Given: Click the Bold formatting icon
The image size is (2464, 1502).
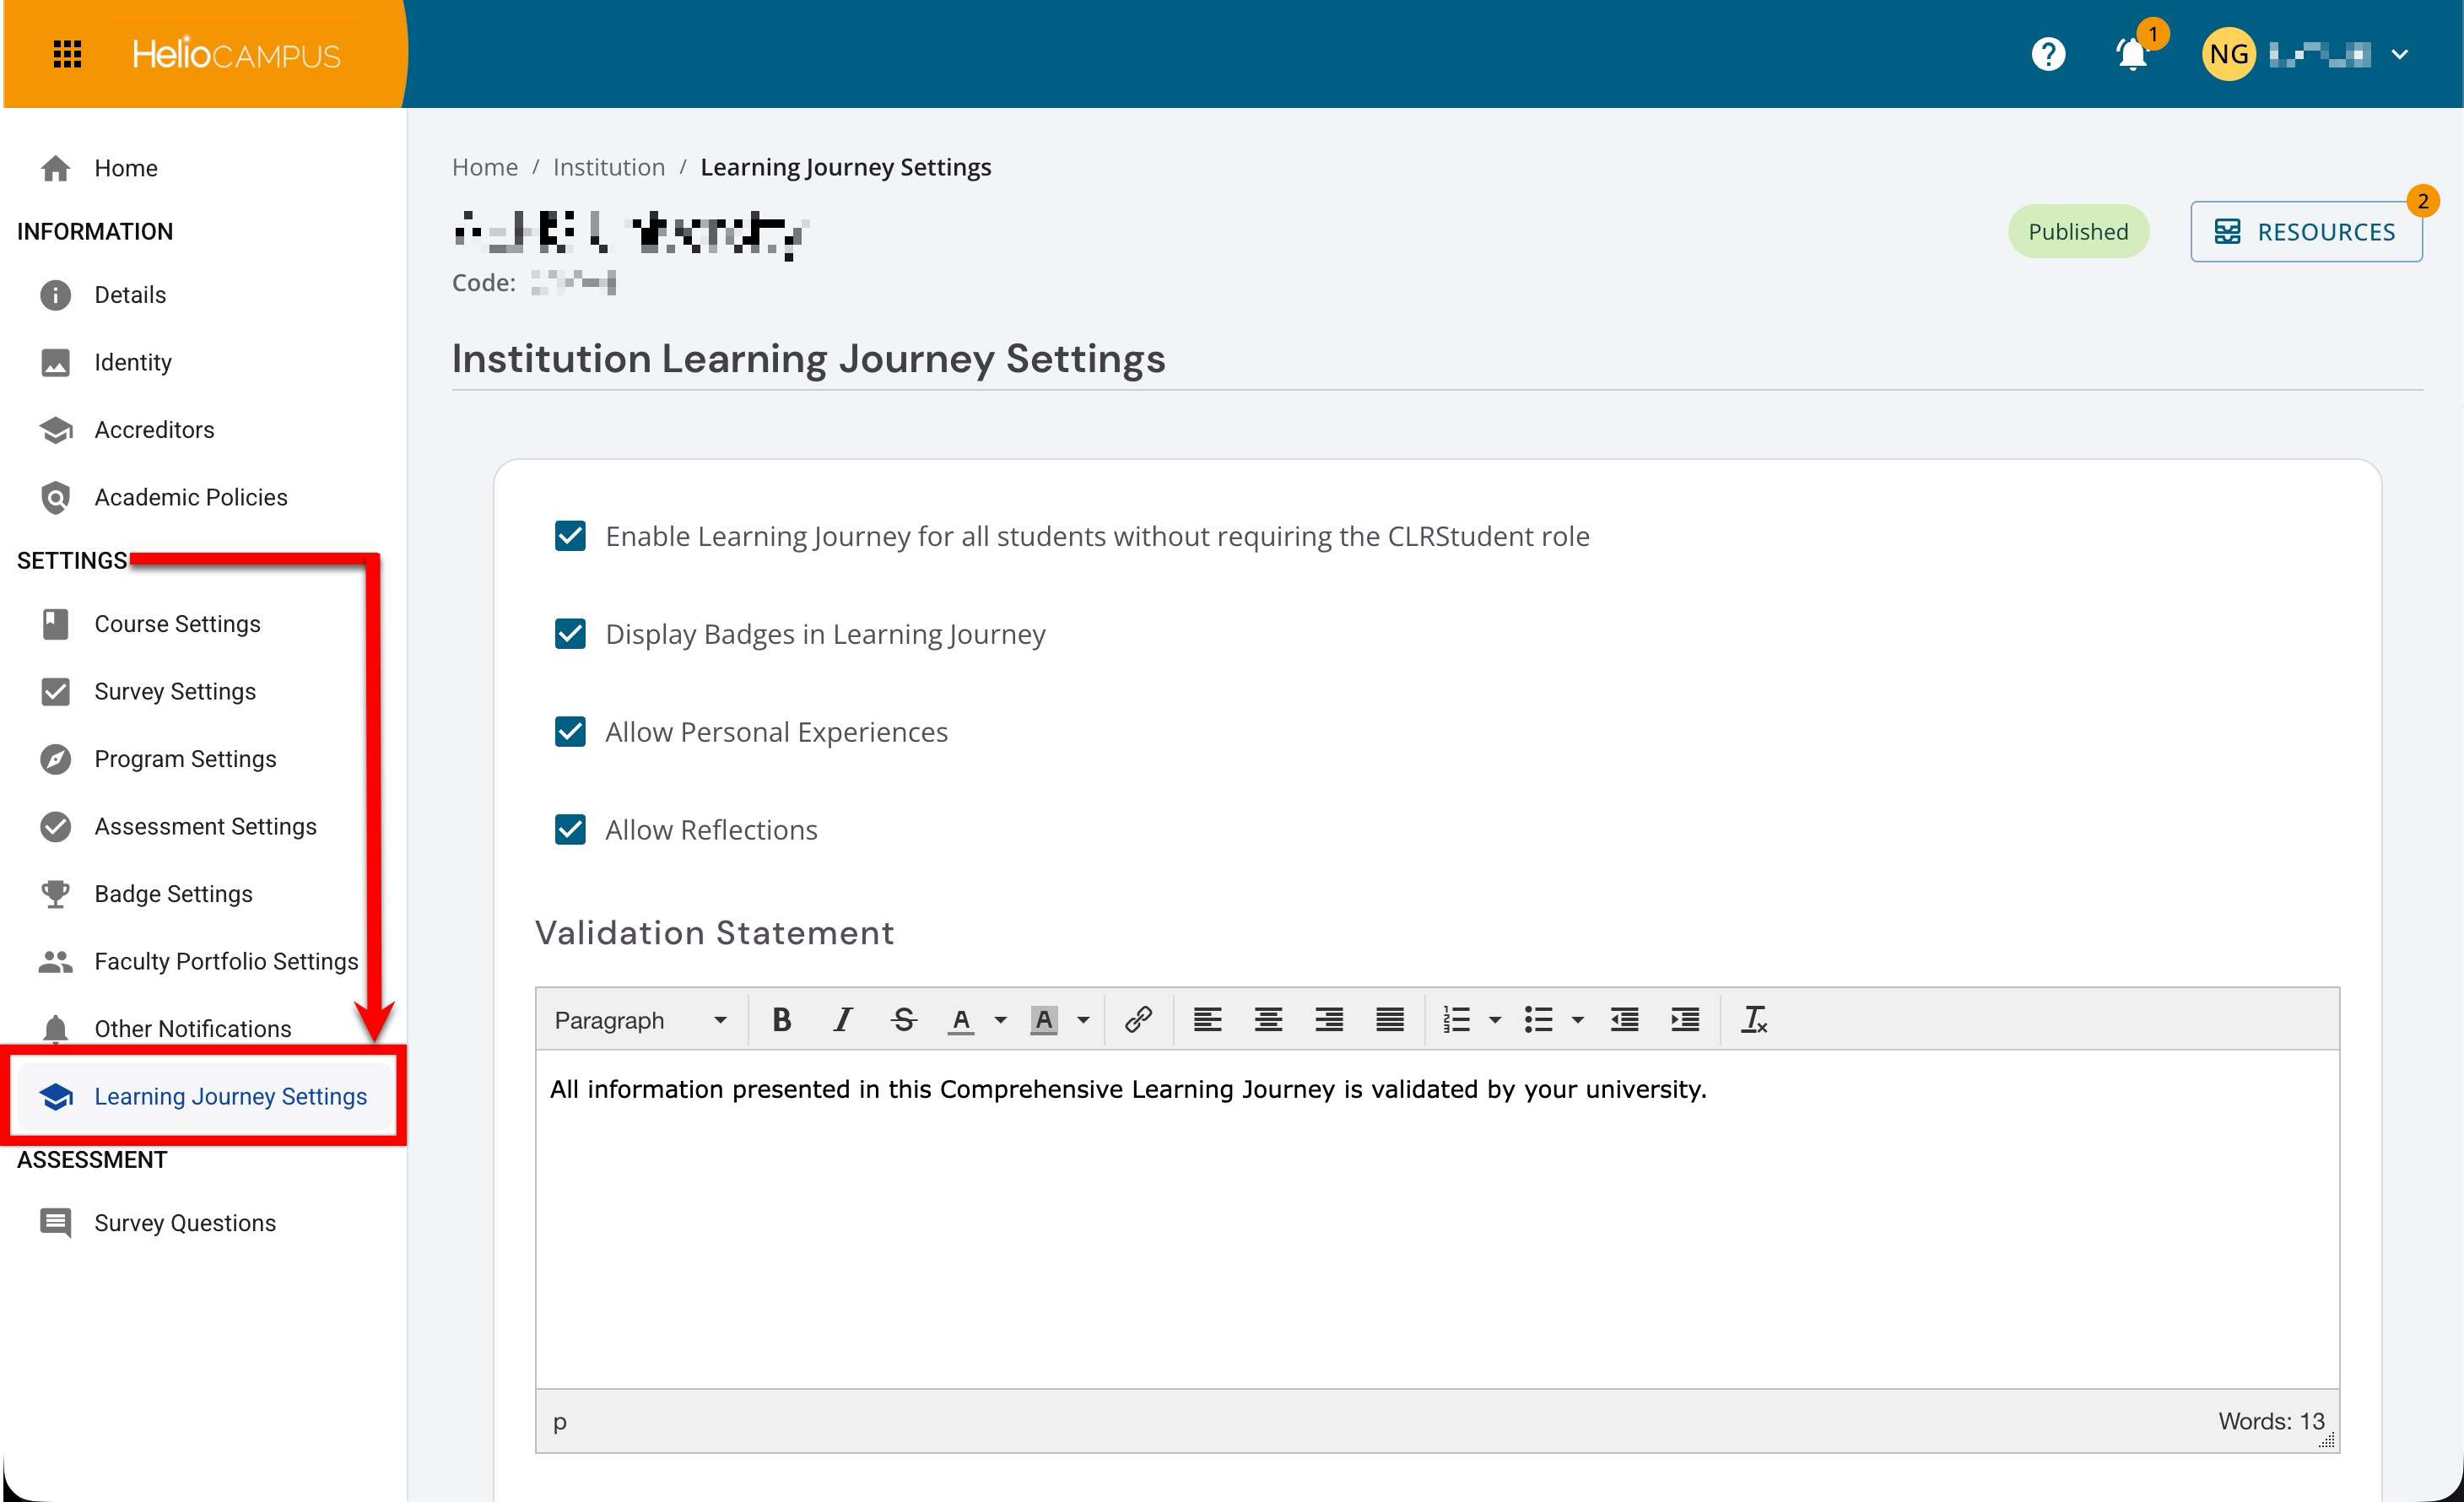Looking at the screenshot, I should 782,1020.
